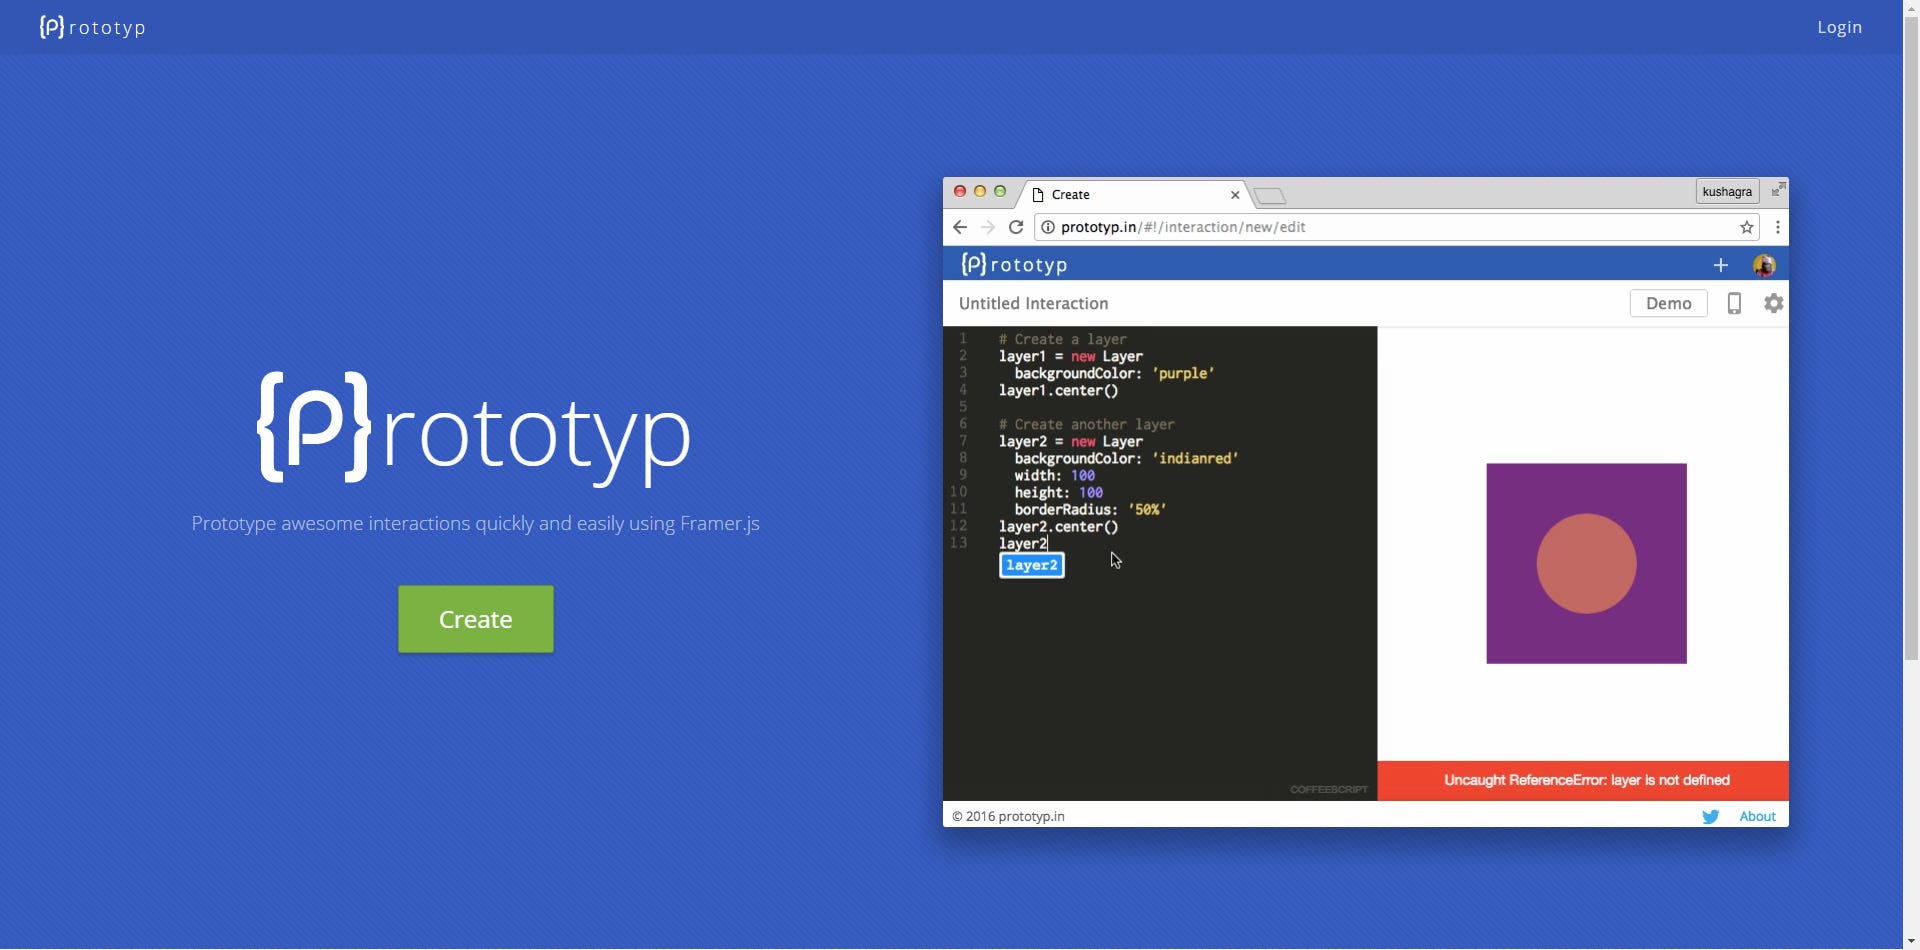Click the scrollbar down arrow at the bottom
The image size is (1920, 950).
pyautogui.click(x=1911, y=941)
